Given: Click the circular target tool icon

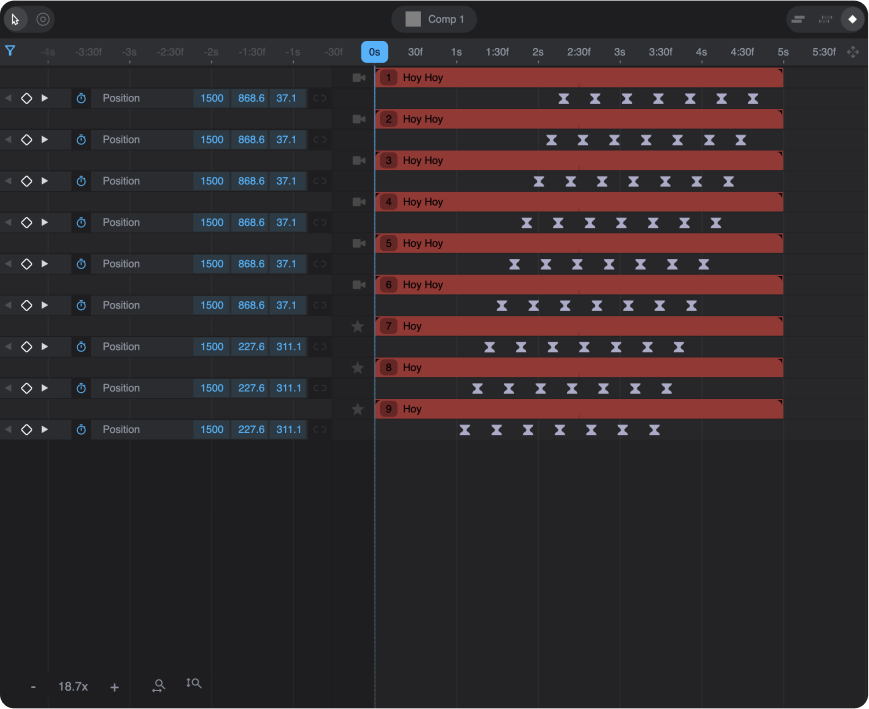Looking at the screenshot, I should click(x=43, y=19).
